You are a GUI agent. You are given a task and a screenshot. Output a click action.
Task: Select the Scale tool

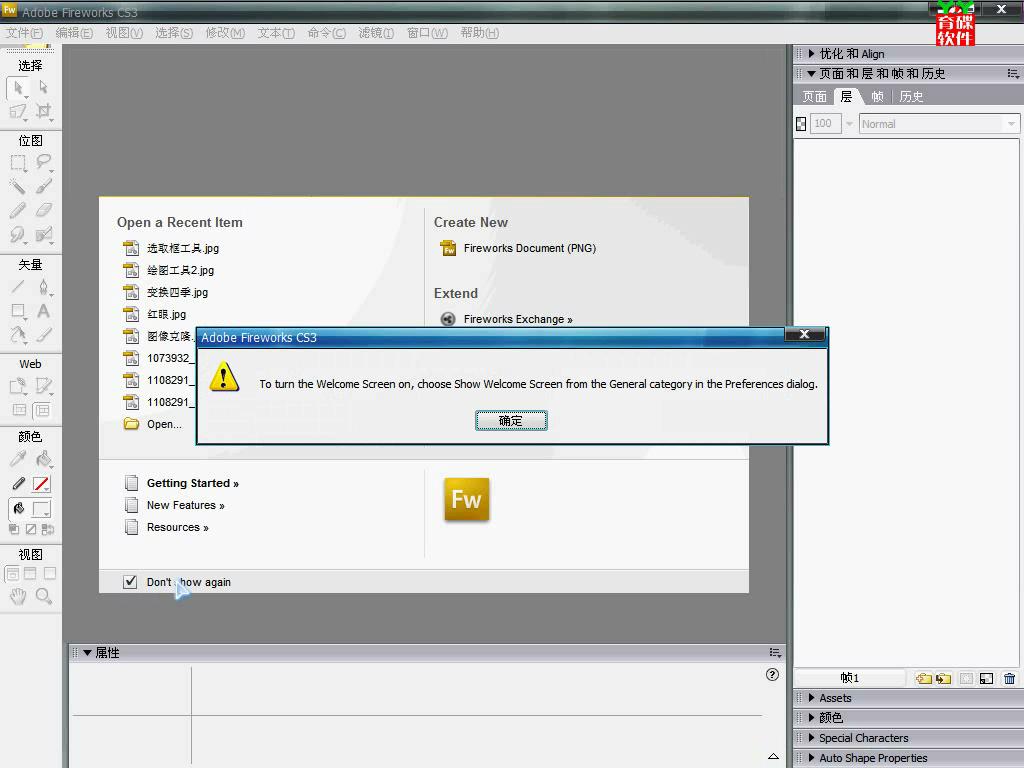point(18,112)
